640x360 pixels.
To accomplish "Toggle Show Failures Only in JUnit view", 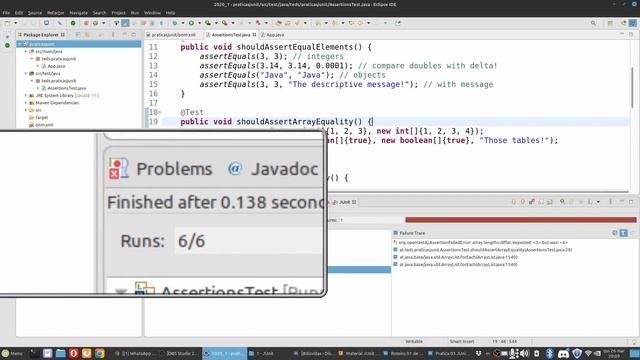I will [532, 202].
